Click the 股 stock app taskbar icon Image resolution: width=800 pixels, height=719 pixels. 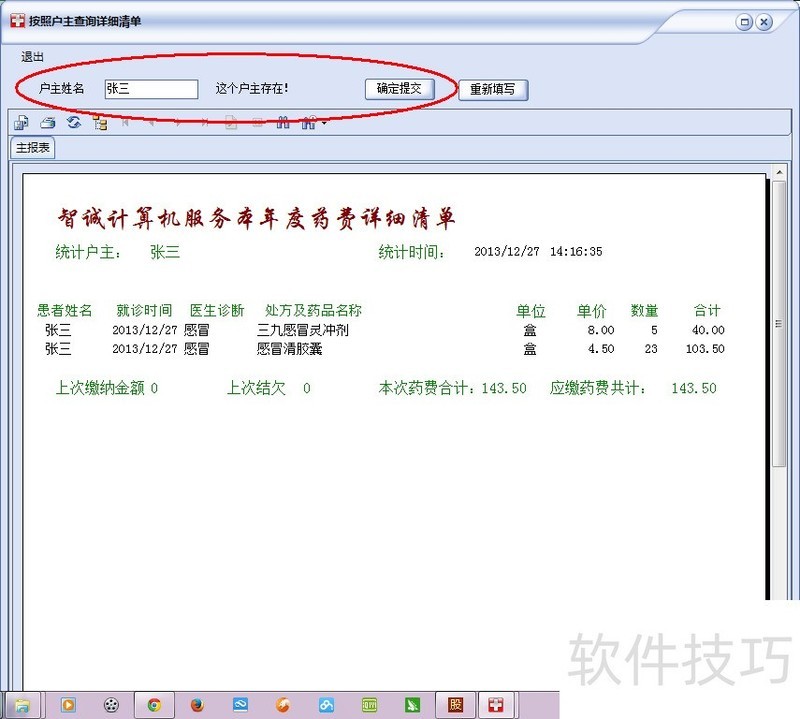(x=456, y=704)
